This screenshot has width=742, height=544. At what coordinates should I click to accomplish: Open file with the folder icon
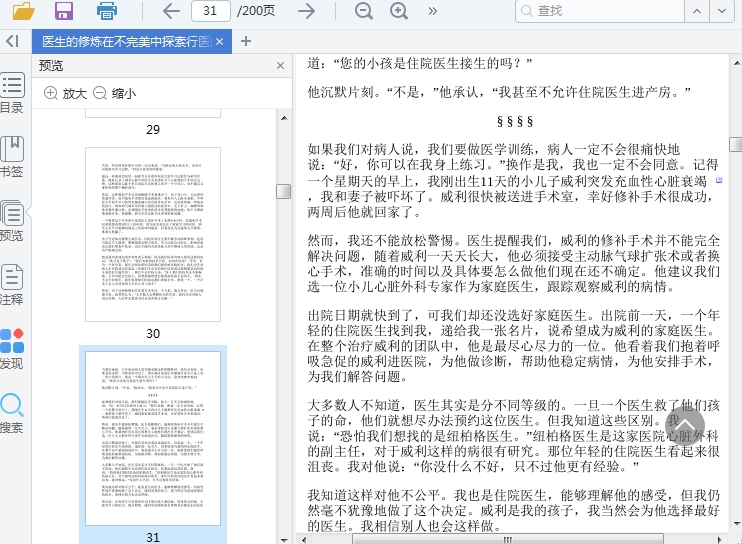coord(24,10)
